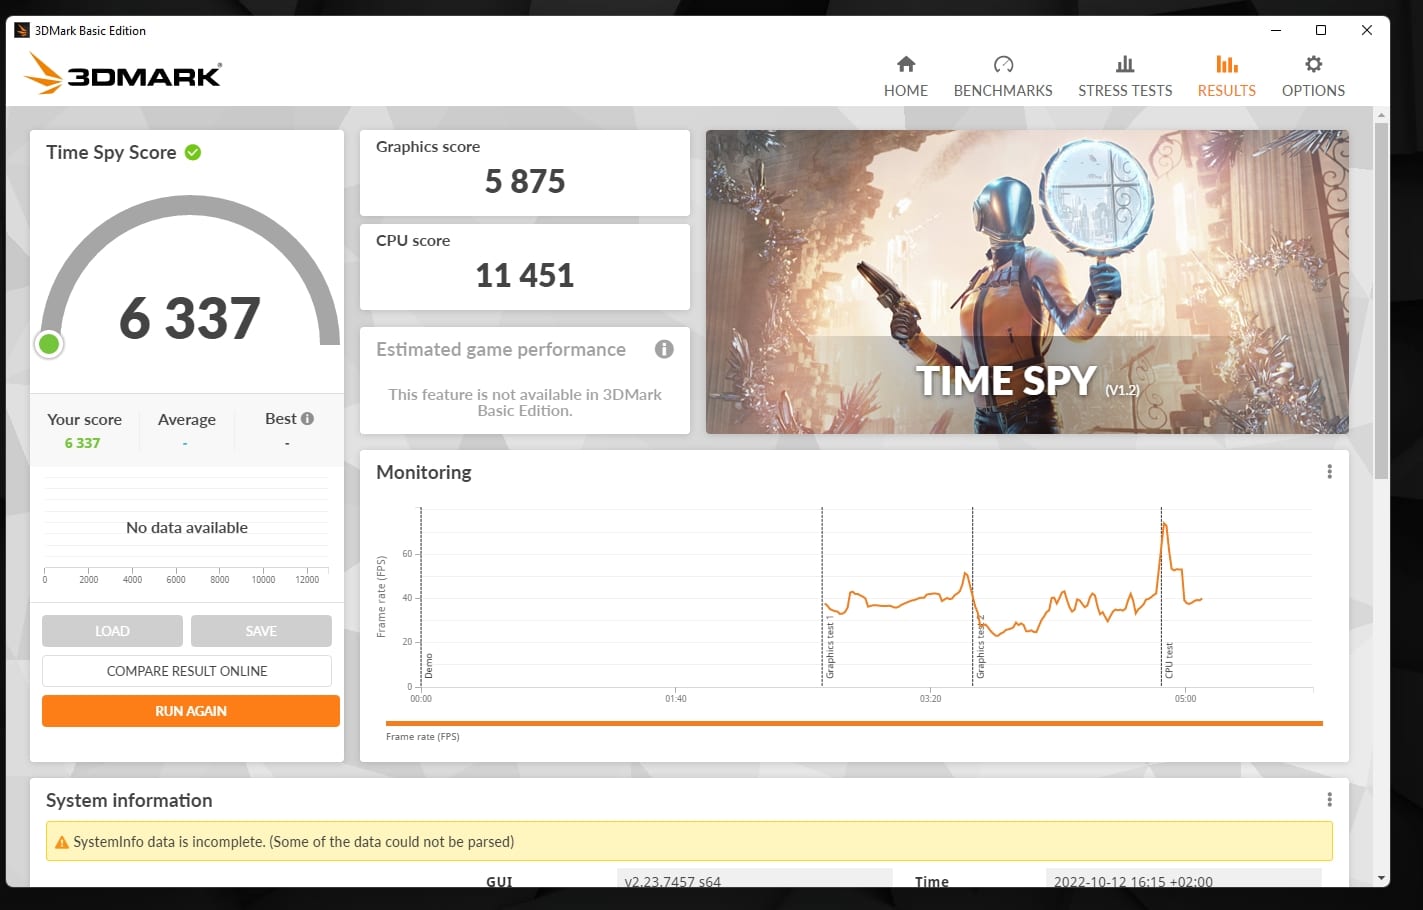
Task: Click the Results bar graph icon
Action: (1226, 65)
